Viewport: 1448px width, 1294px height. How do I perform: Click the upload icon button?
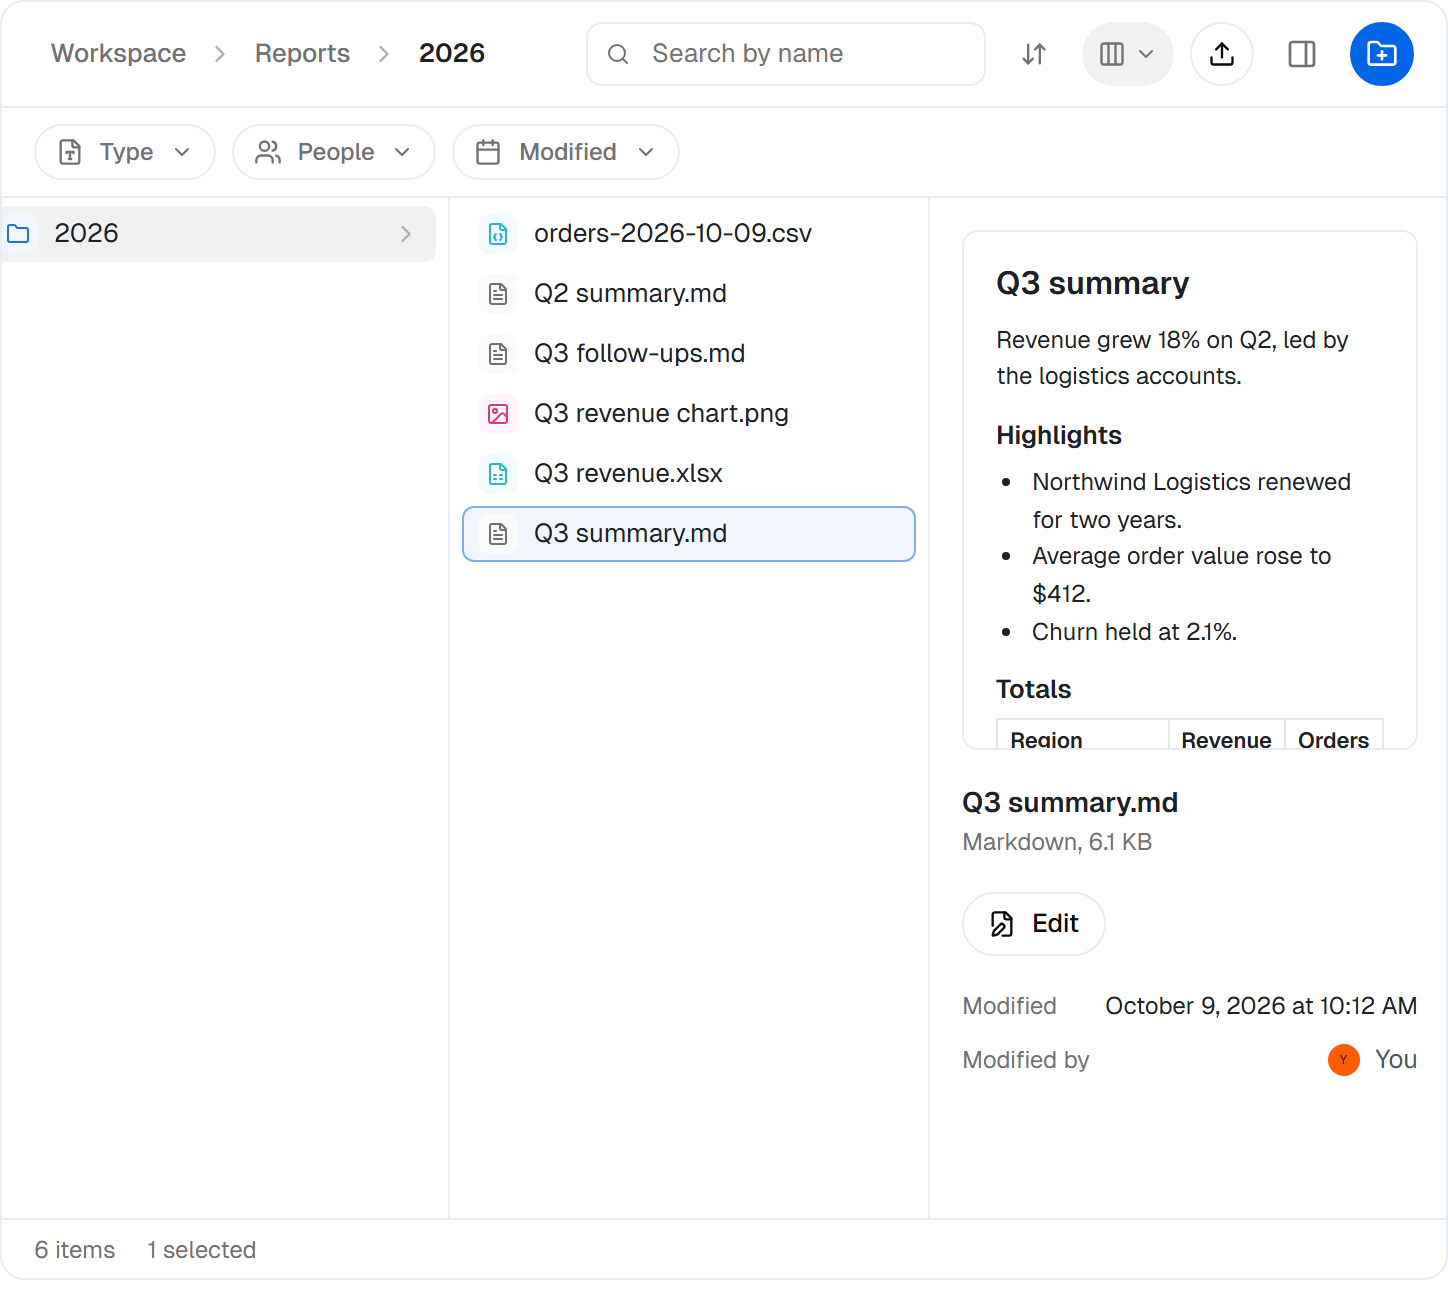[x=1221, y=54]
